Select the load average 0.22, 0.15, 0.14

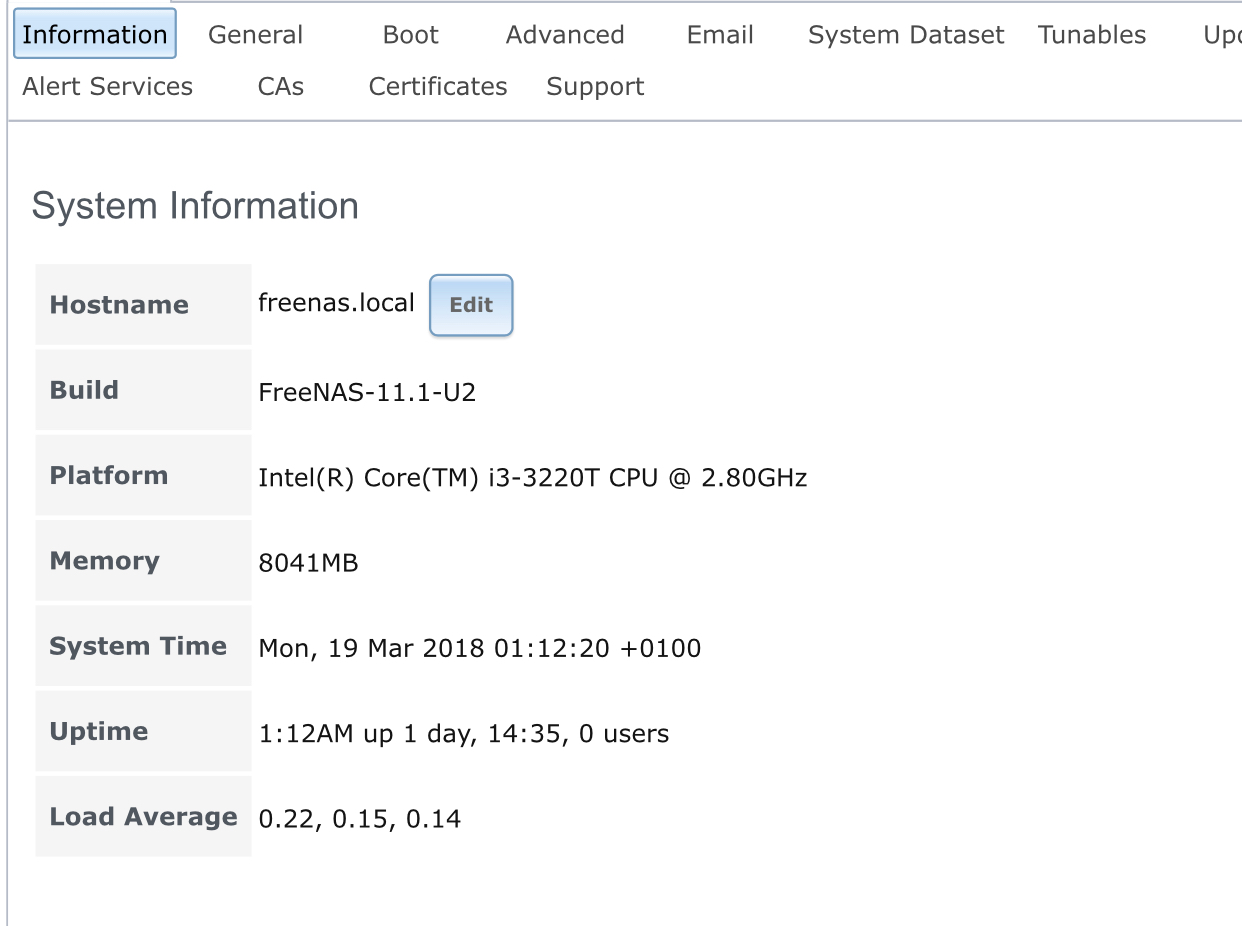(x=360, y=819)
